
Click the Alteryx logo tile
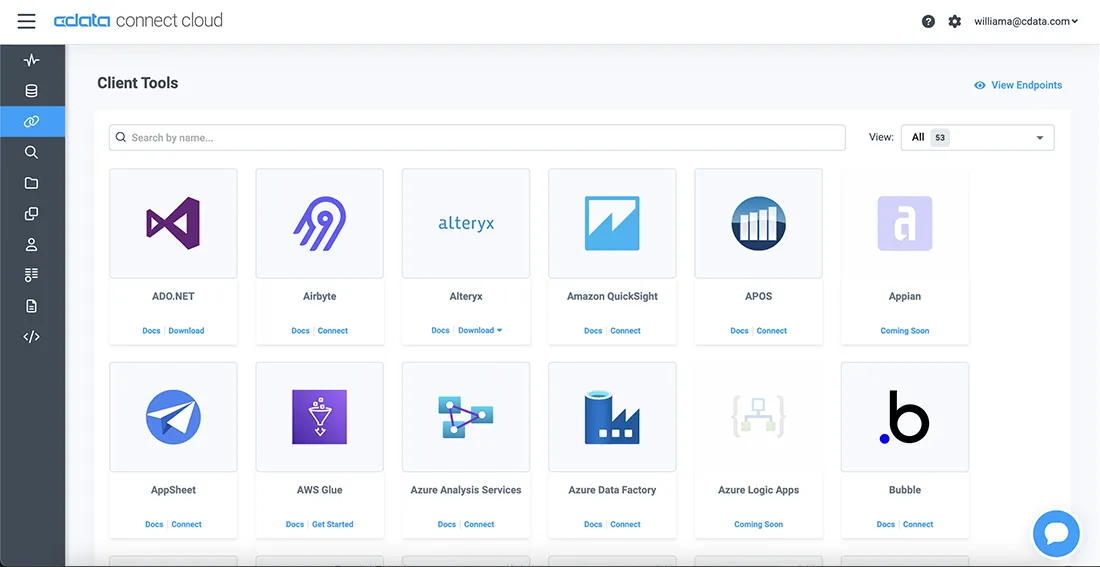click(466, 223)
